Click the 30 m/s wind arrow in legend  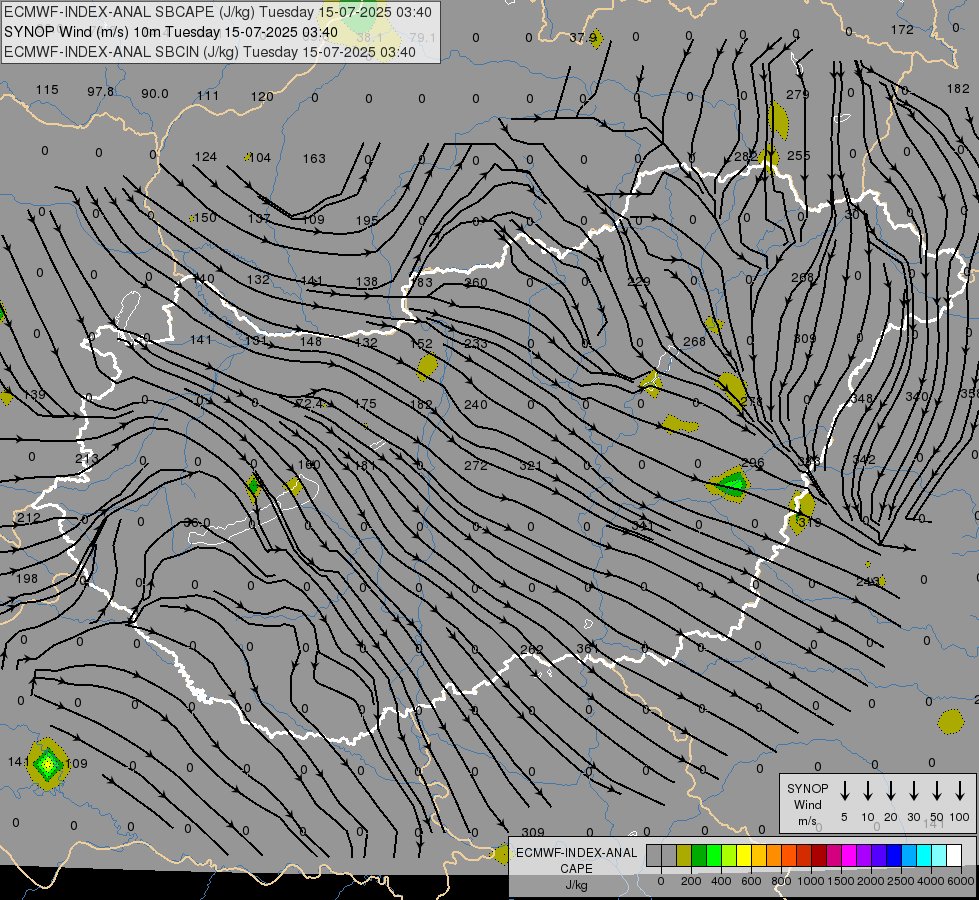tap(913, 791)
